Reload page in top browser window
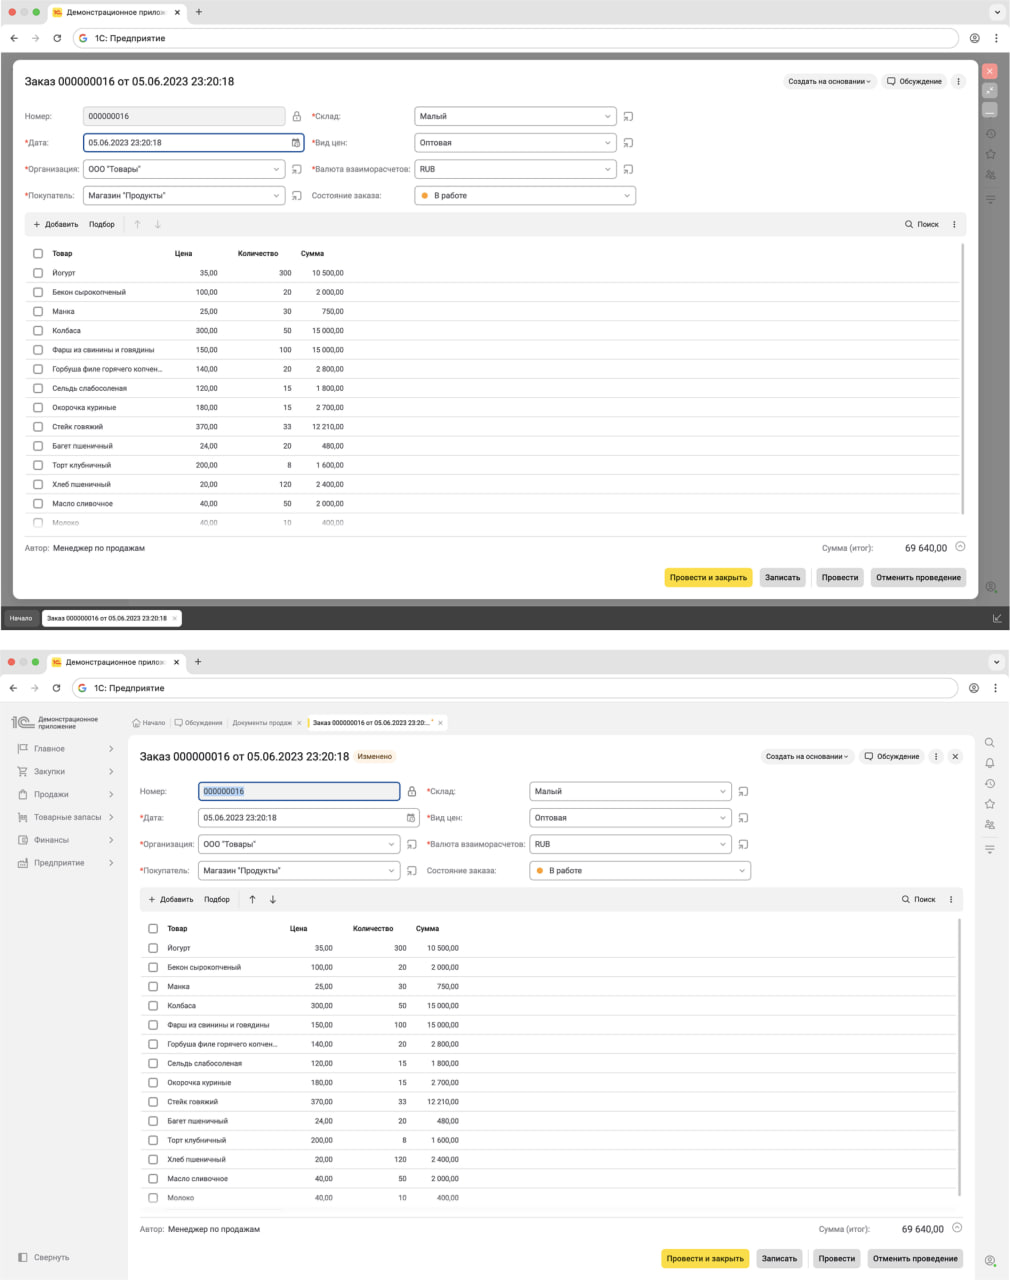The width and height of the screenshot is (1010, 1280). coord(57,38)
